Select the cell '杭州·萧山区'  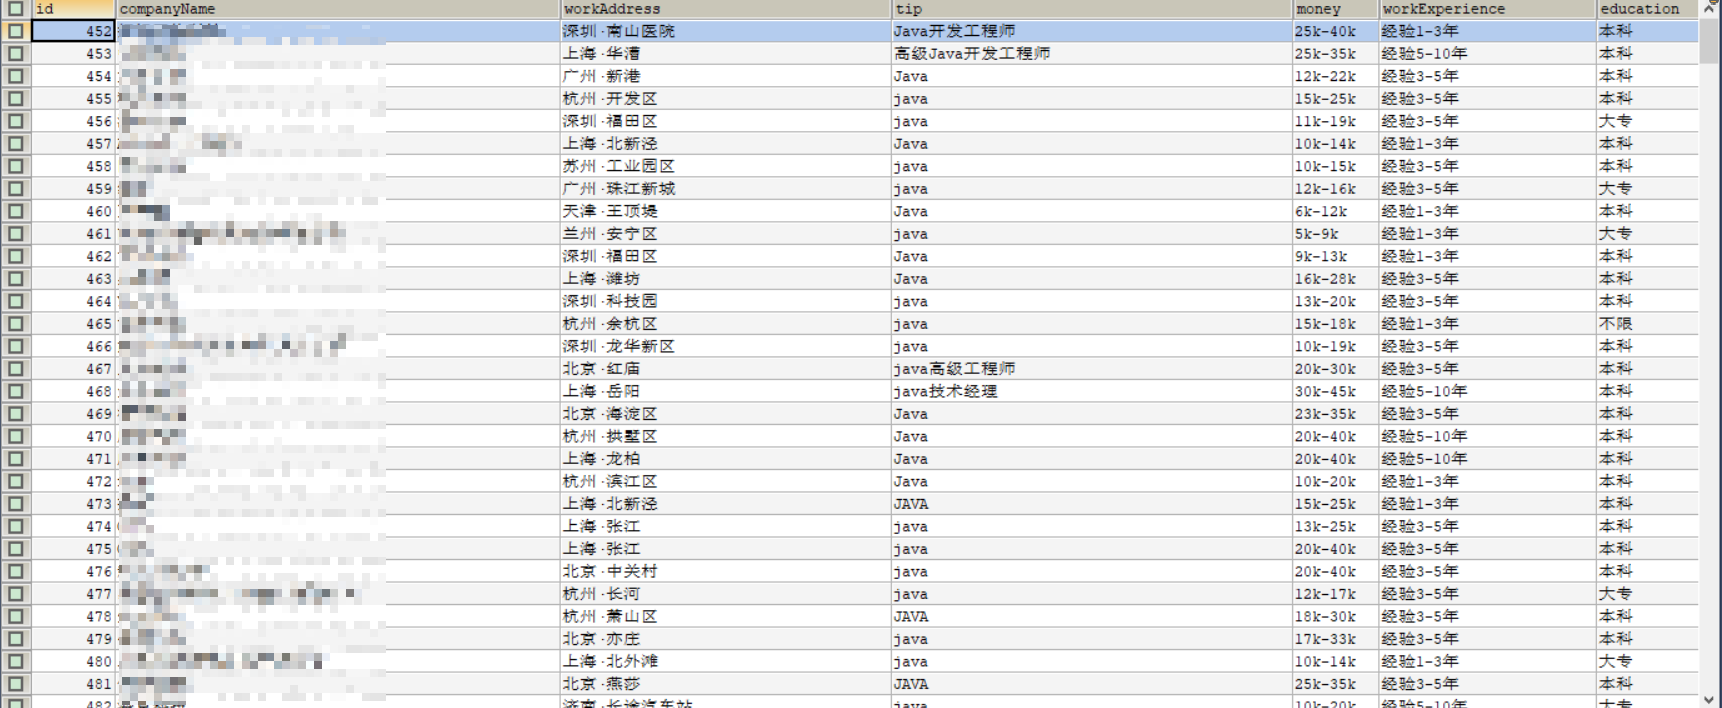(x=725, y=616)
